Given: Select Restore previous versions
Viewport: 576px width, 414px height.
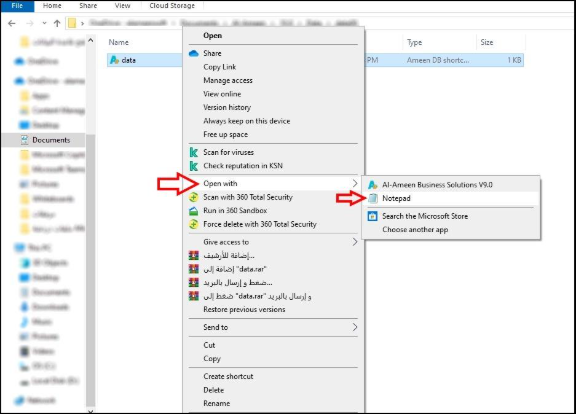Looking at the screenshot, I should (244, 309).
